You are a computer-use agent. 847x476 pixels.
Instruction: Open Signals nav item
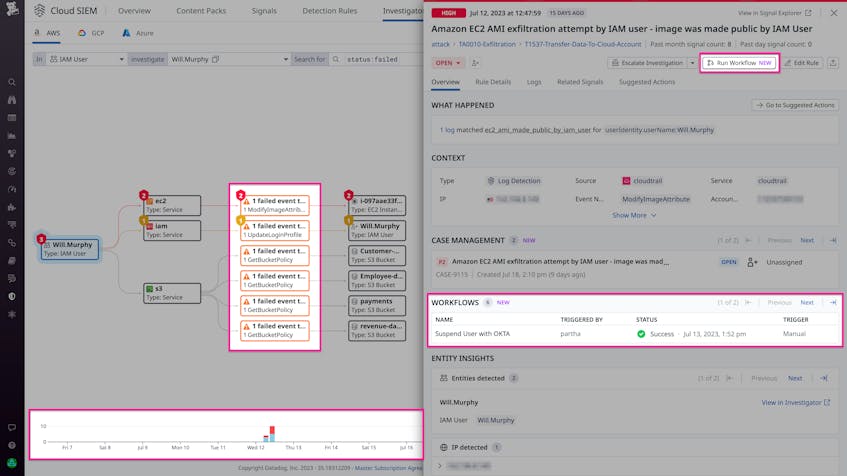(264, 11)
